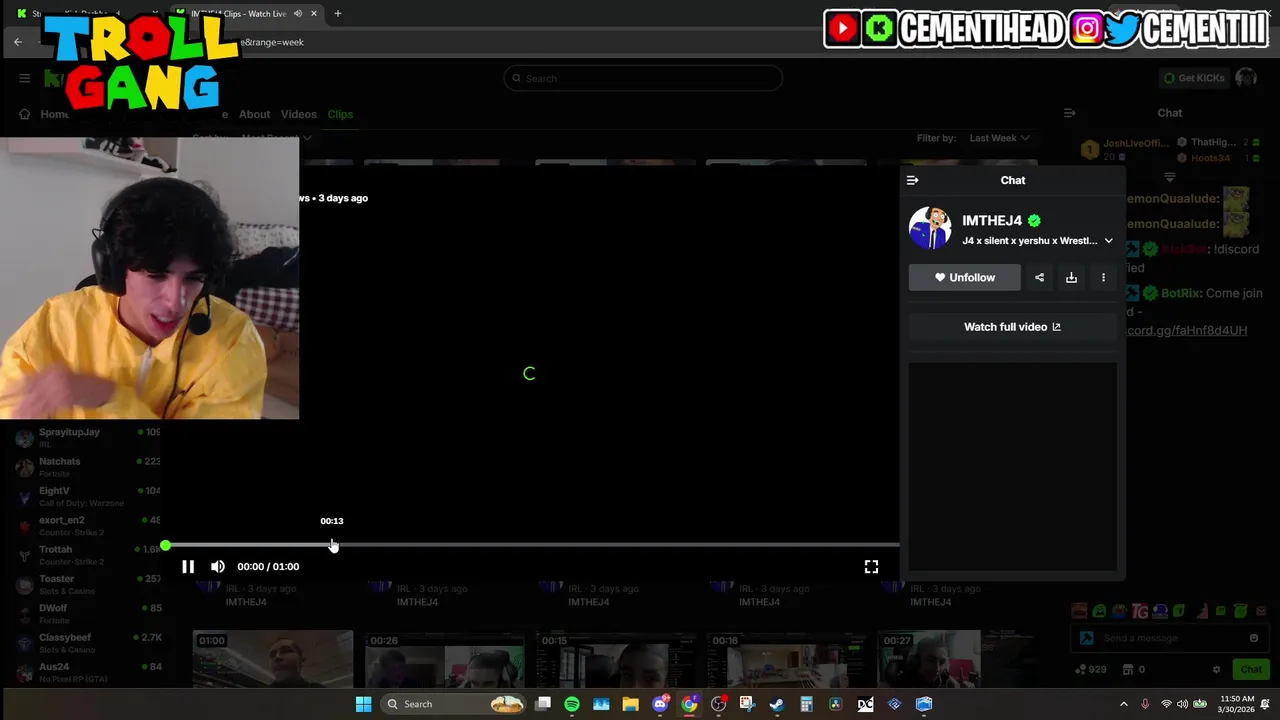Open the system volume tray icon
The height and width of the screenshot is (720, 1280).
pos(1182,704)
